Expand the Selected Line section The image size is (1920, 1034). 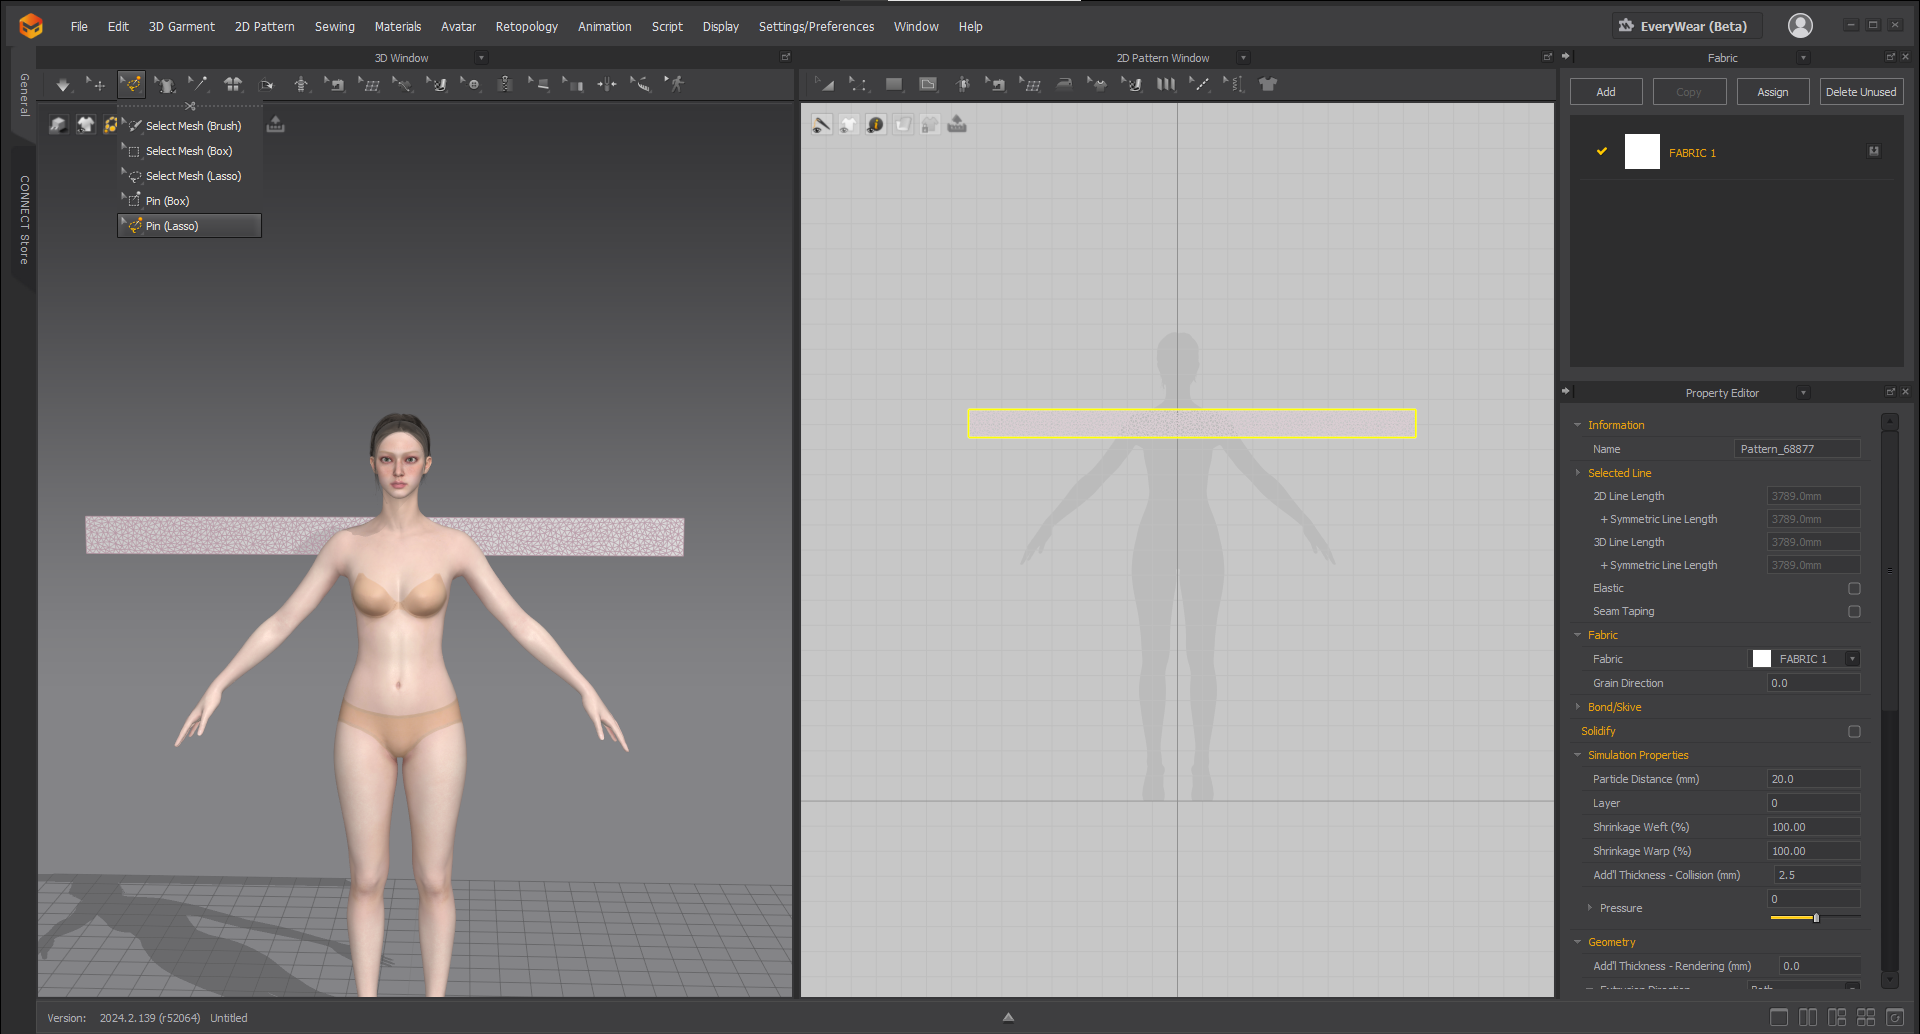1578,473
